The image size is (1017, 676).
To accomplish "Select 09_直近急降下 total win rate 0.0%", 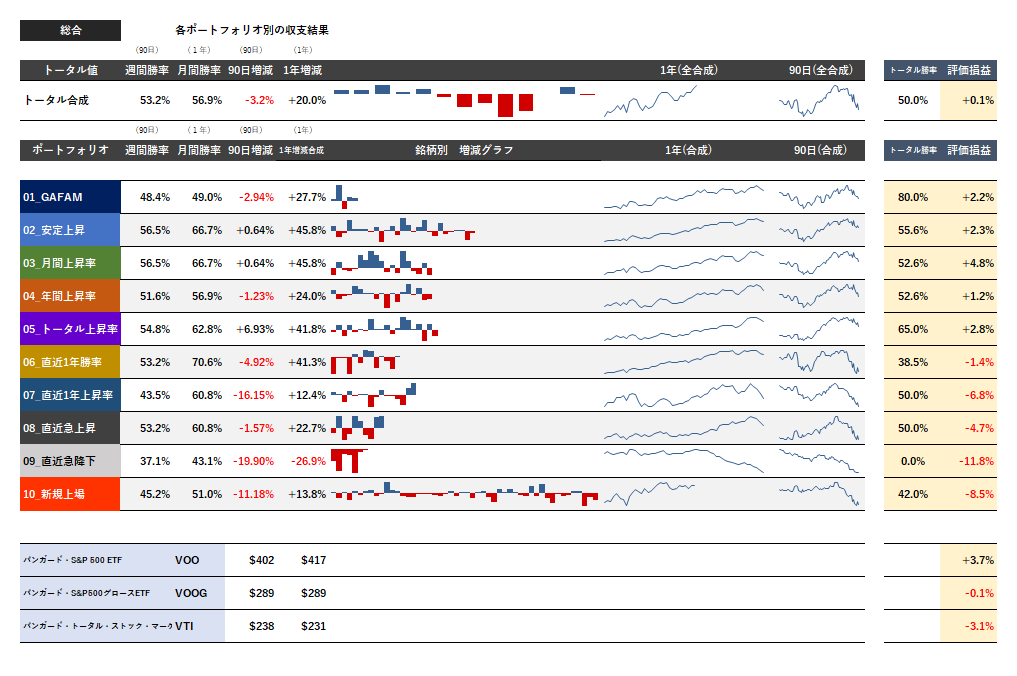I will click(x=913, y=462).
